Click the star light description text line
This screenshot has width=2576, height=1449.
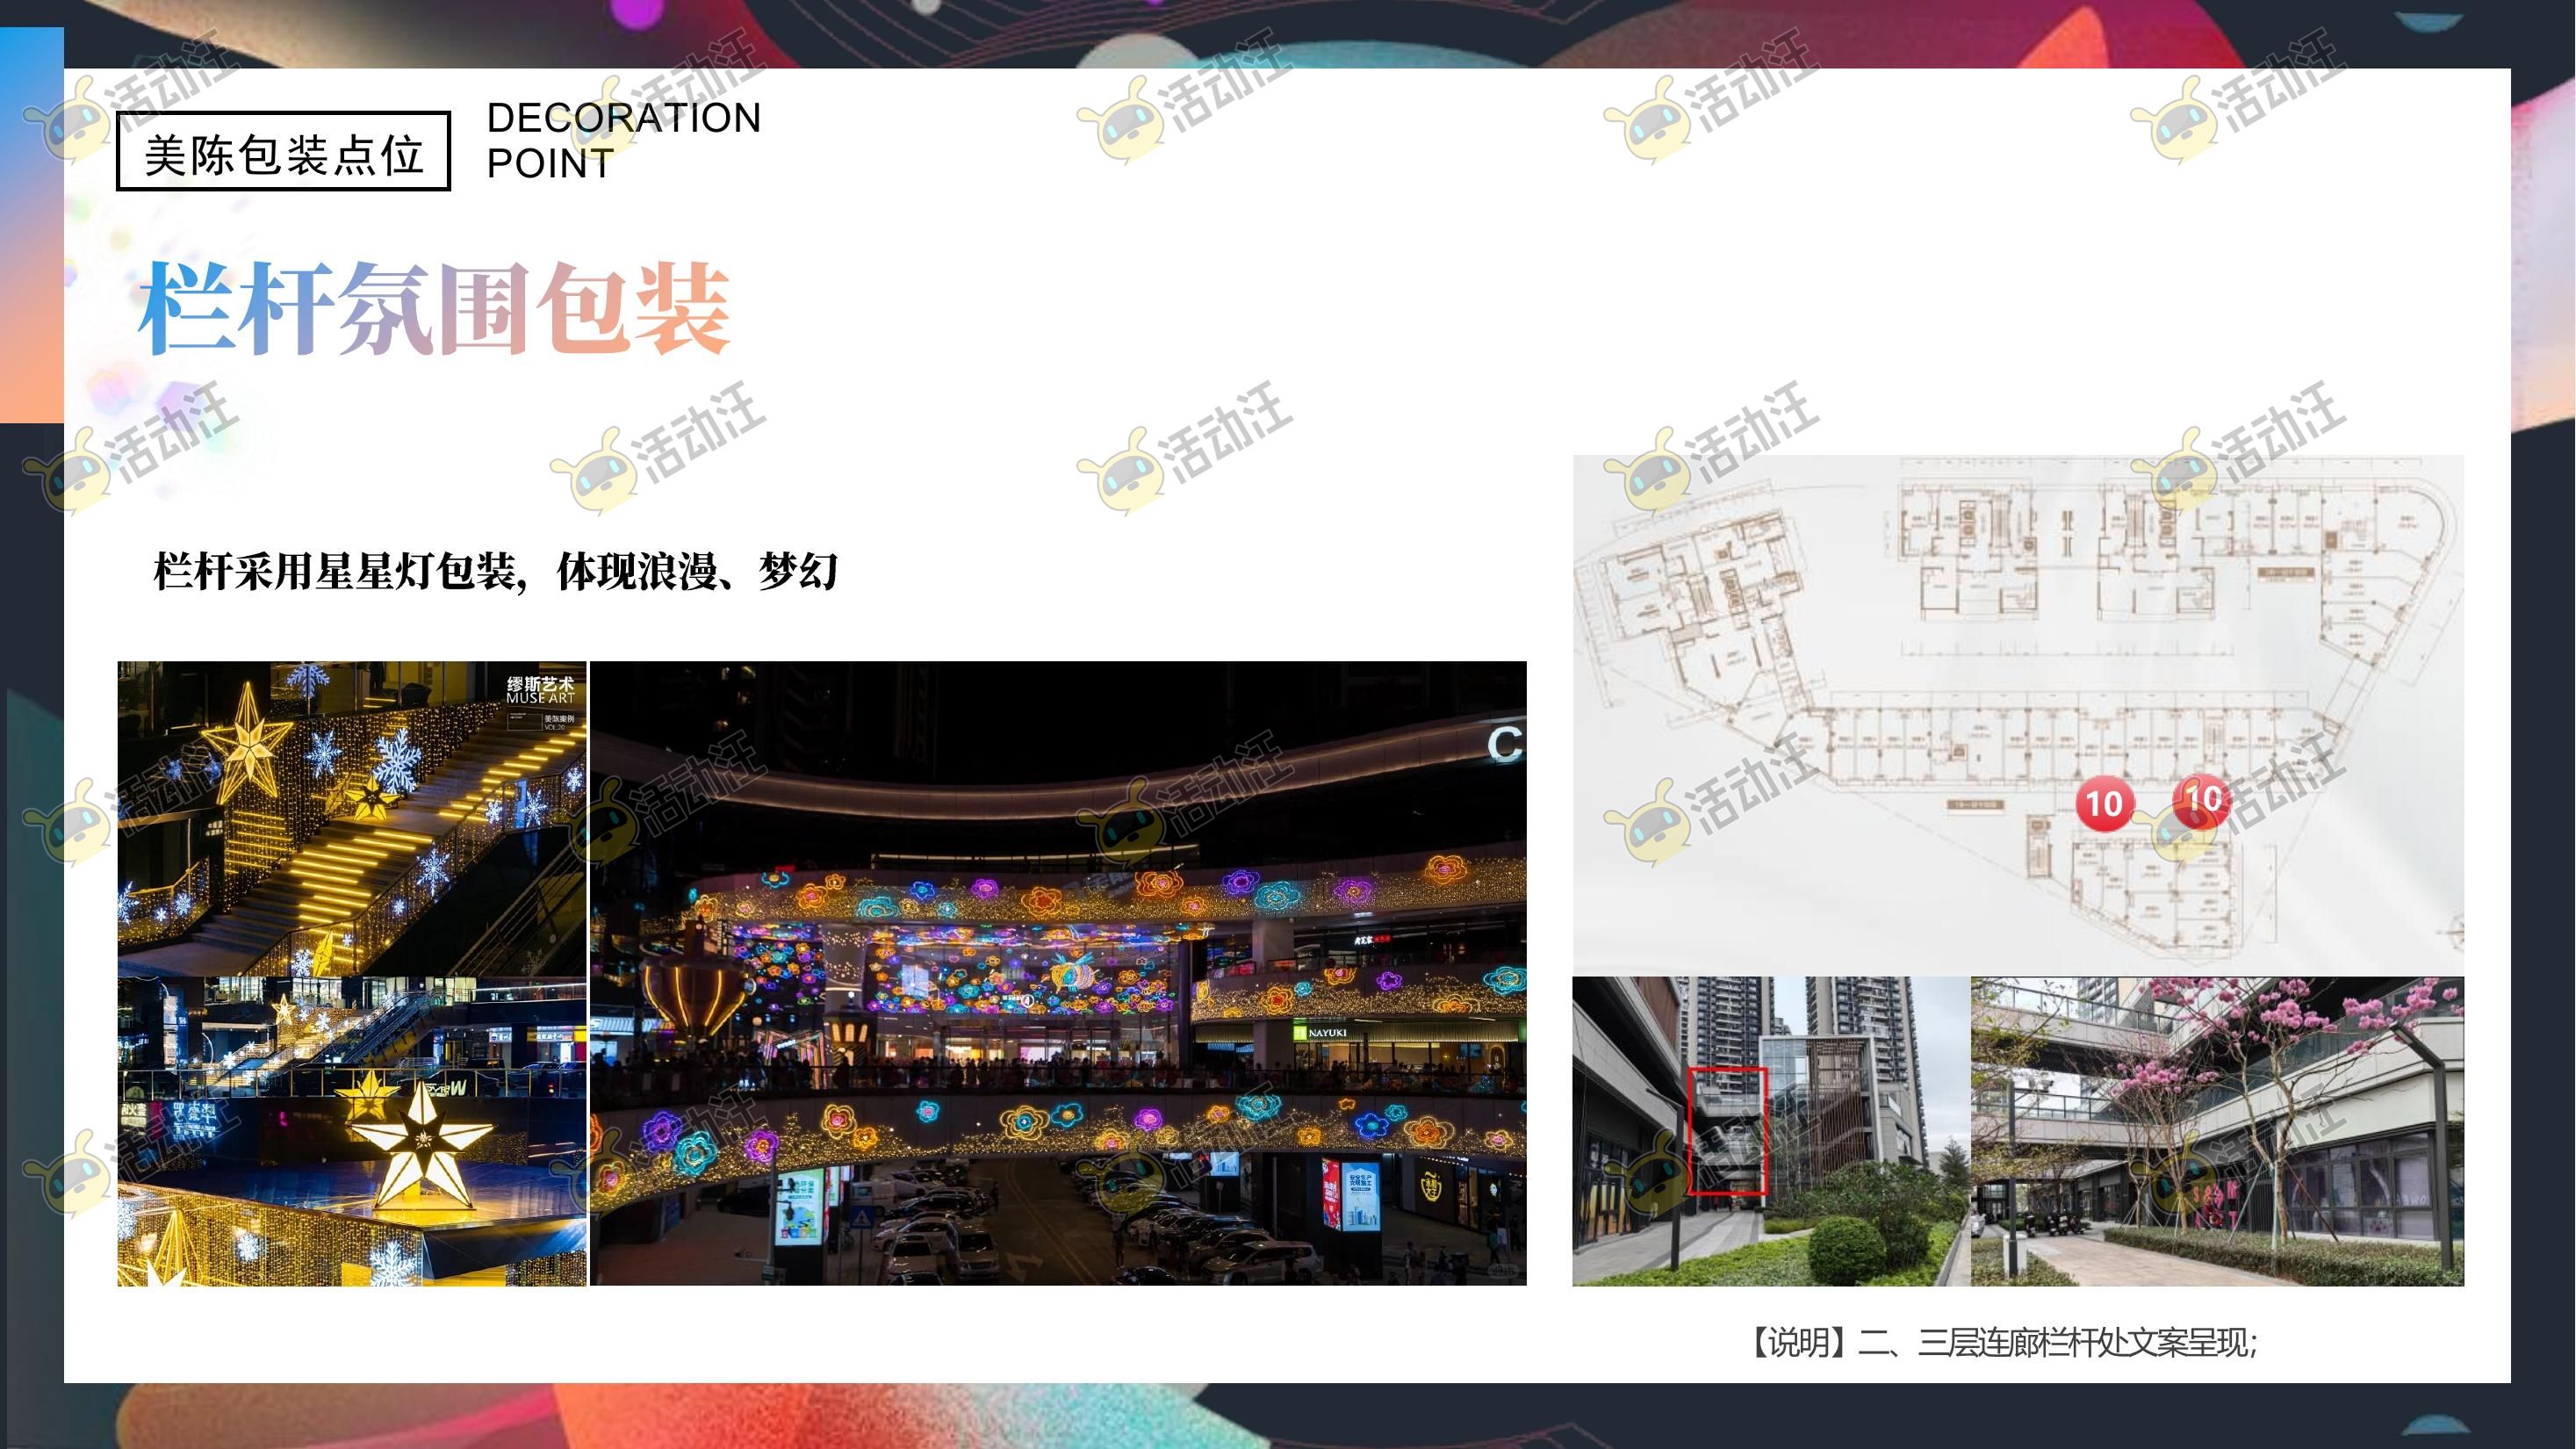coord(495,572)
